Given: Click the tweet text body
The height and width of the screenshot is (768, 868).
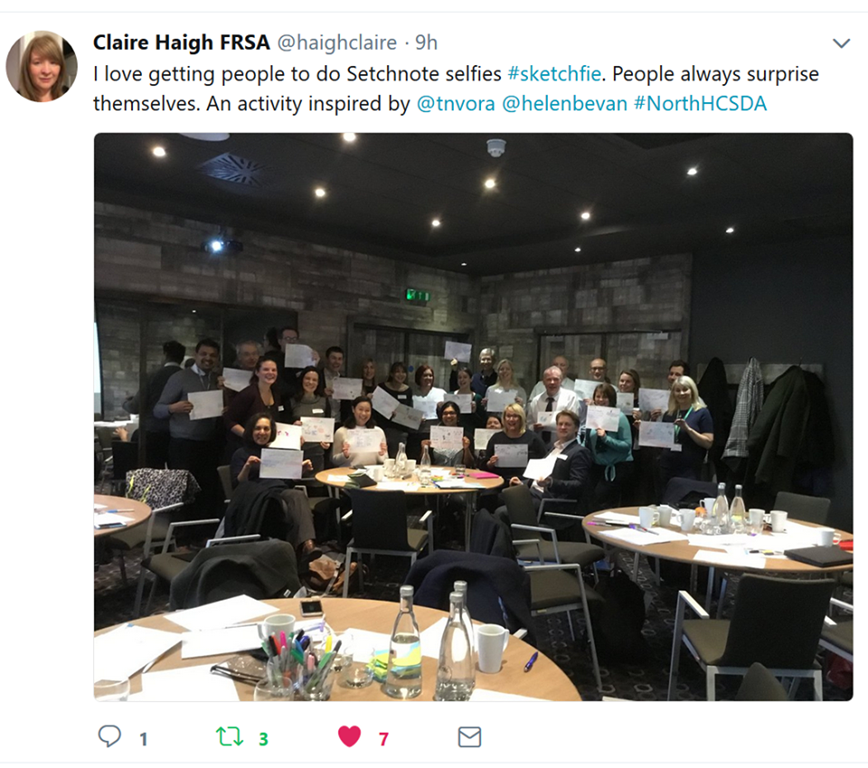Looking at the screenshot, I should [456, 89].
